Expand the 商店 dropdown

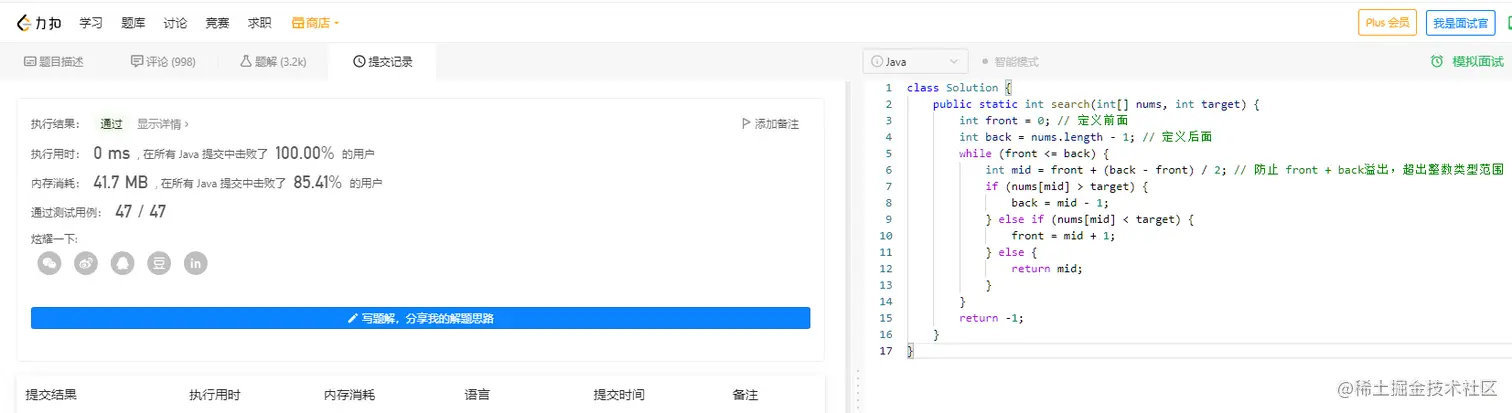point(316,22)
